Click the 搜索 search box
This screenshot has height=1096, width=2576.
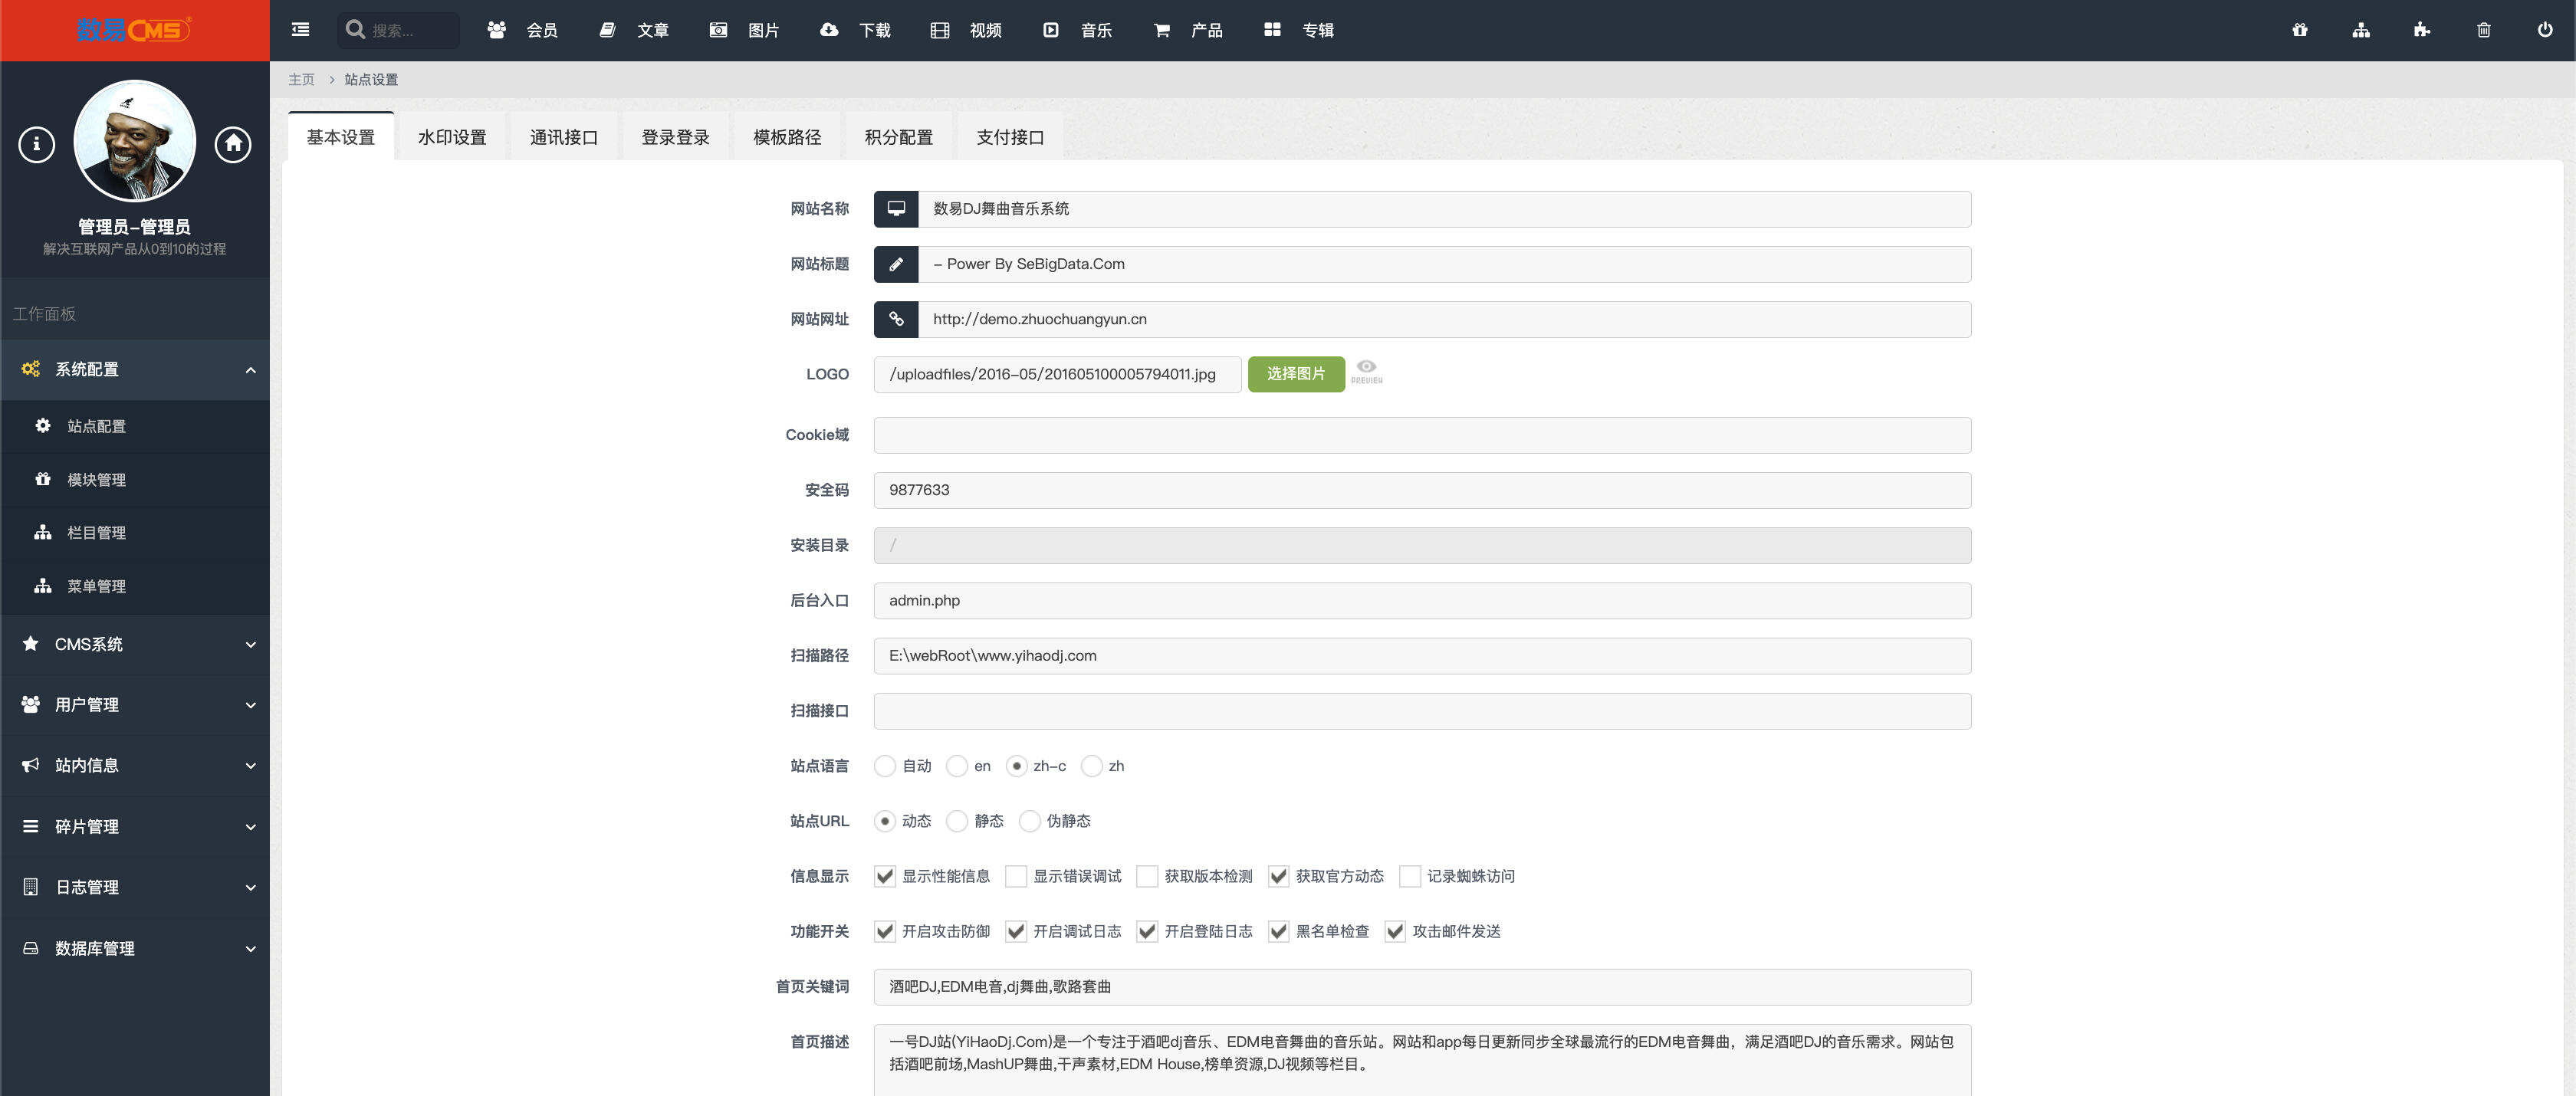tap(398, 30)
